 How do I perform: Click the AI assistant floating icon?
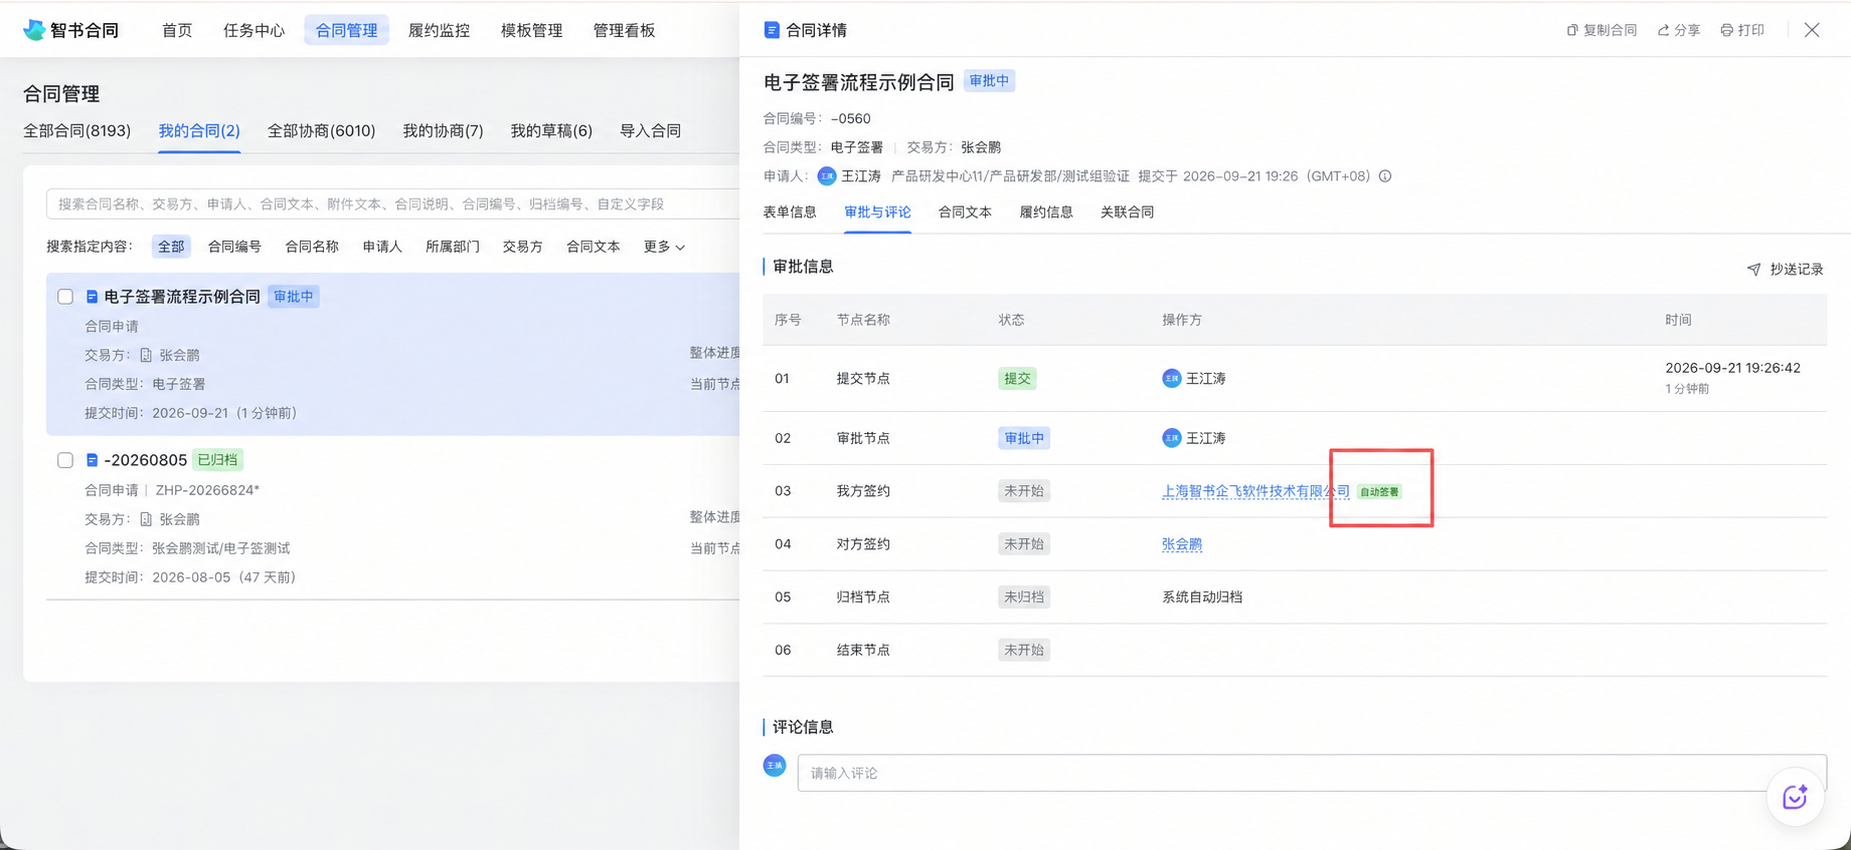[1795, 797]
